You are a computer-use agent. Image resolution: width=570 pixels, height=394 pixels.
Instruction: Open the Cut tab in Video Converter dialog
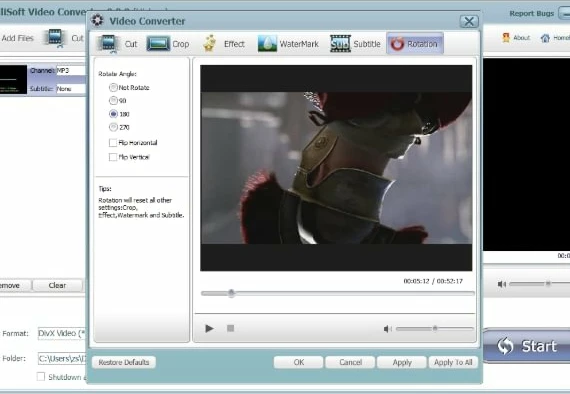118,44
